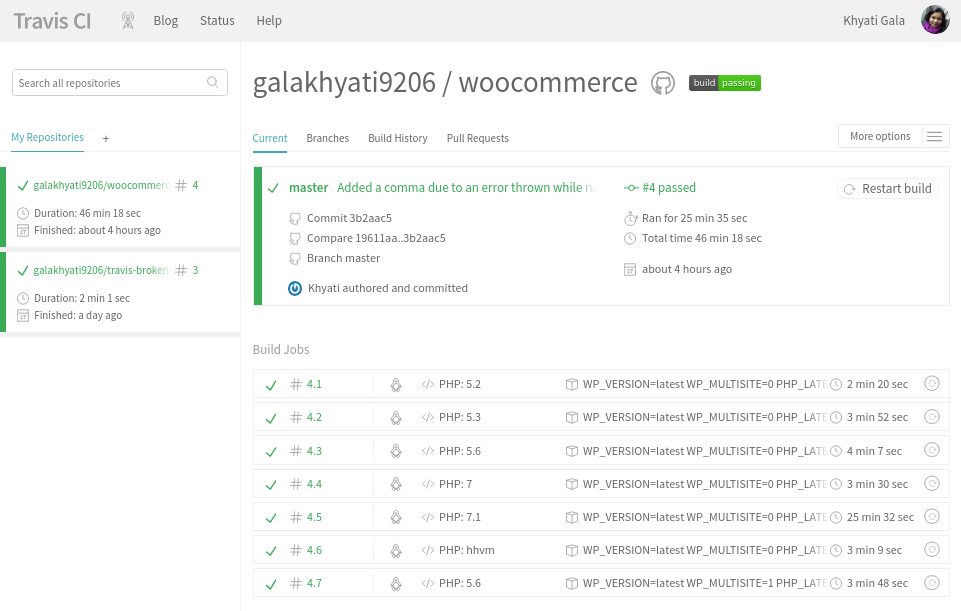Screen dimensions: 961x611
Task: Open the More options dropdown
Action: pyautogui.click(x=880, y=135)
